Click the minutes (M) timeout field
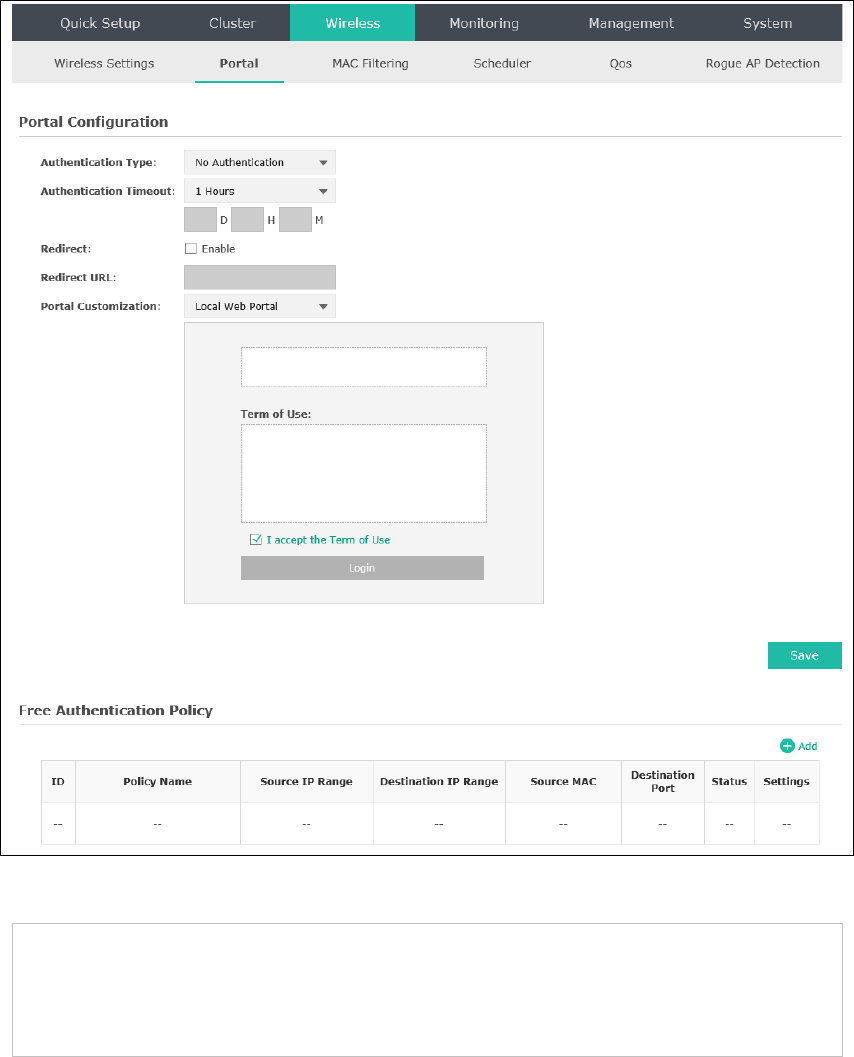 tap(295, 220)
